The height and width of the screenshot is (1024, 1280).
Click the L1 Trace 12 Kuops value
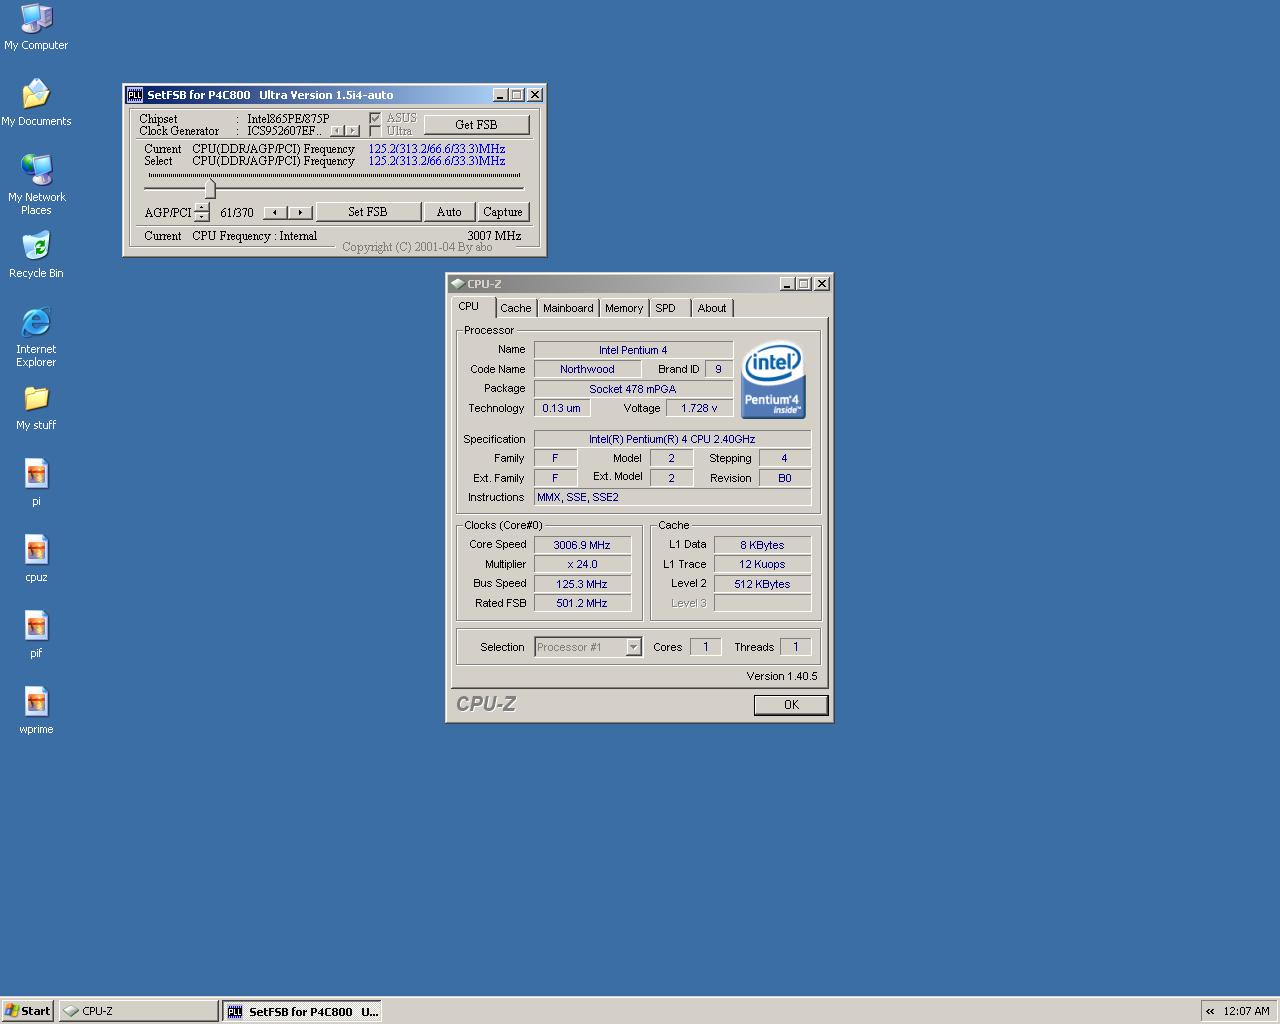[762, 564]
